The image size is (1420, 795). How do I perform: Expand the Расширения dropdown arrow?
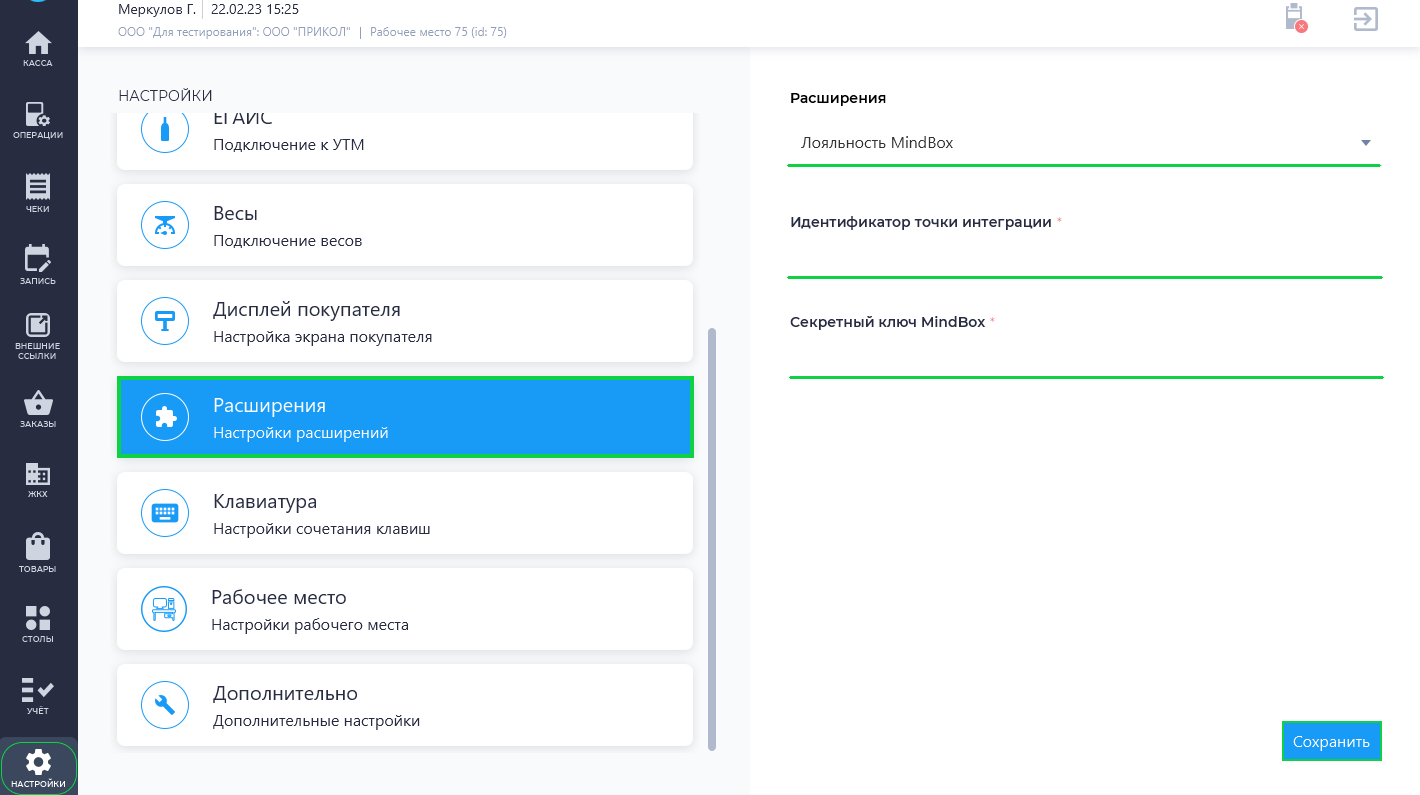[x=1366, y=143]
